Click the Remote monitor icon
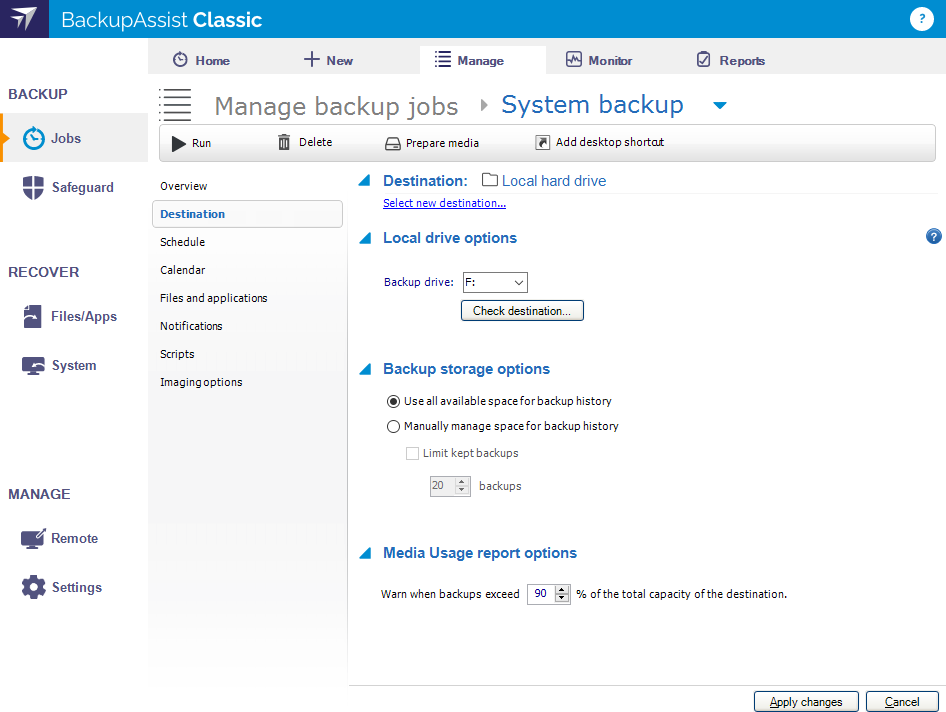Image resolution: width=946 pixels, height=712 pixels. 33,538
